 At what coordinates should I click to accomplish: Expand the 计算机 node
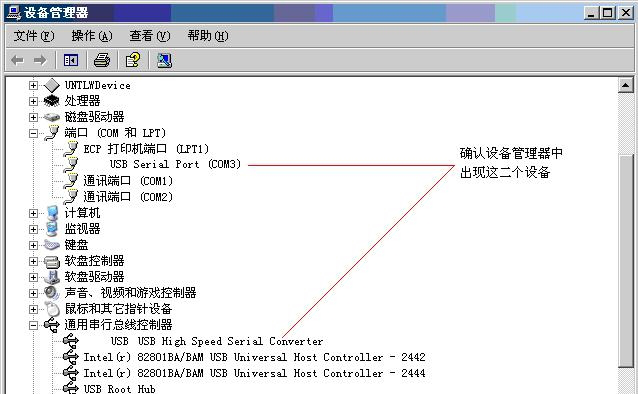pyautogui.click(x=33, y=213)
